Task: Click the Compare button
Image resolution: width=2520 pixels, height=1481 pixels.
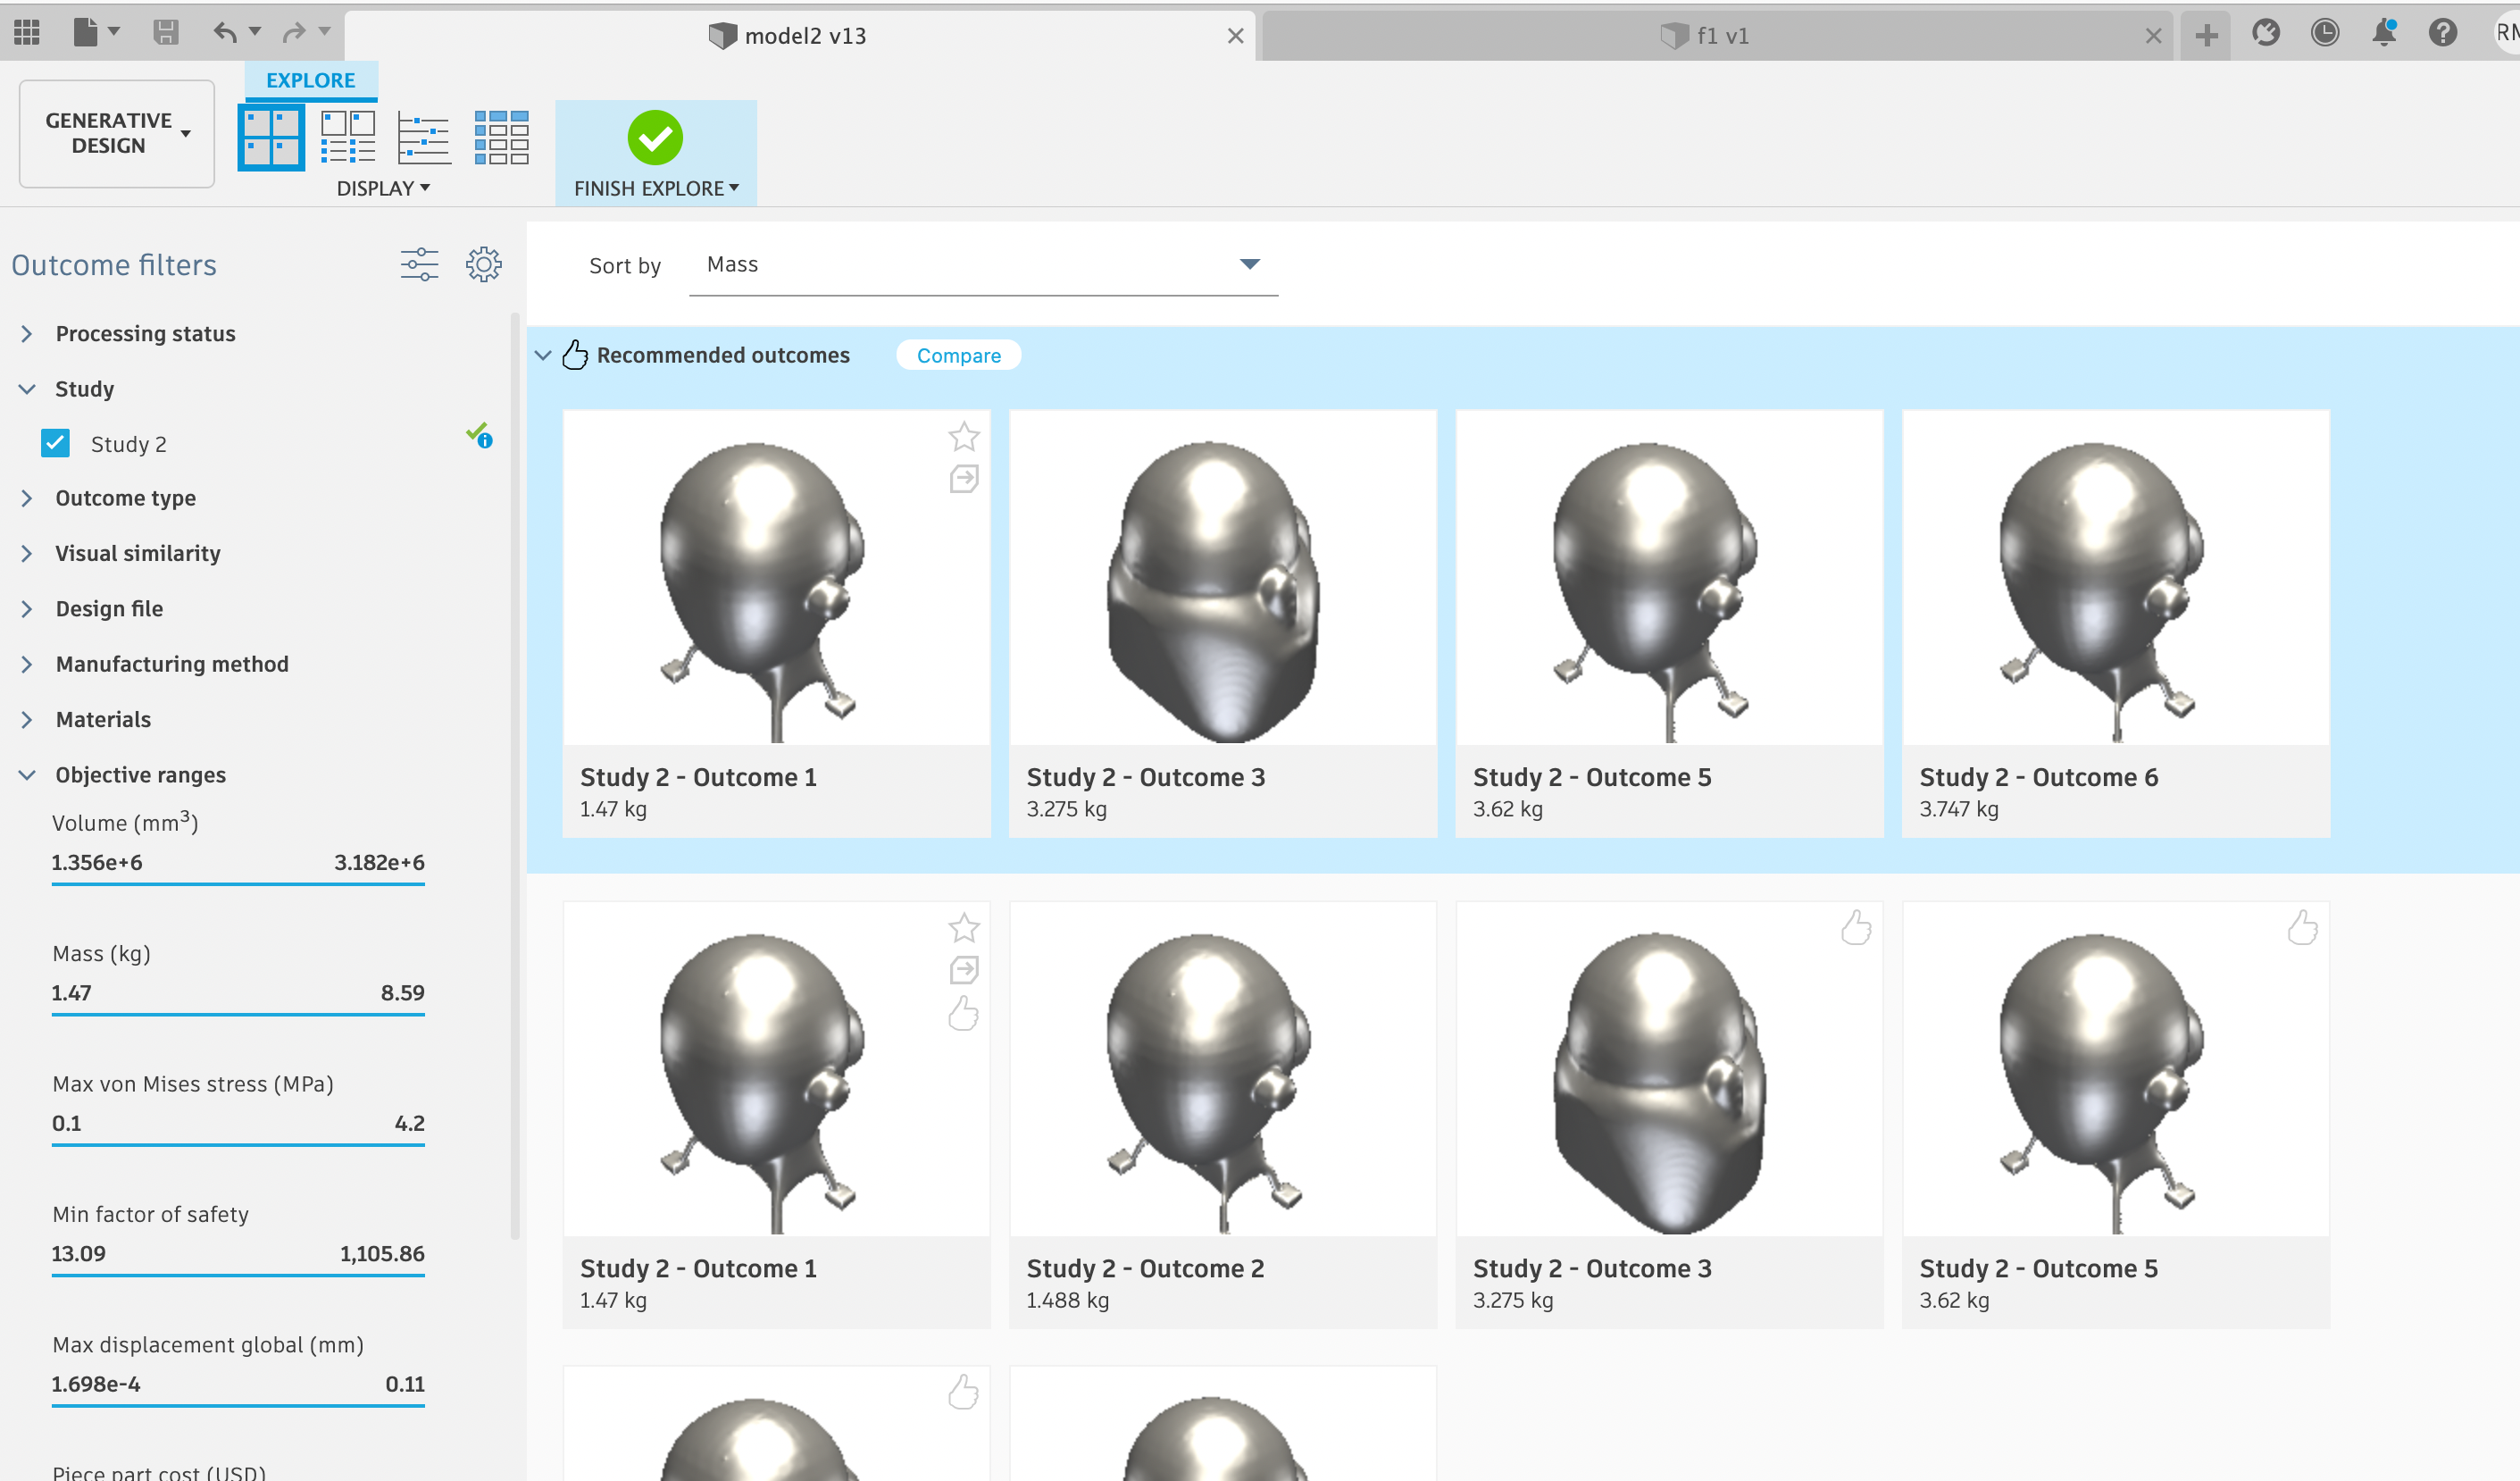Action: (x=958, y=355)
